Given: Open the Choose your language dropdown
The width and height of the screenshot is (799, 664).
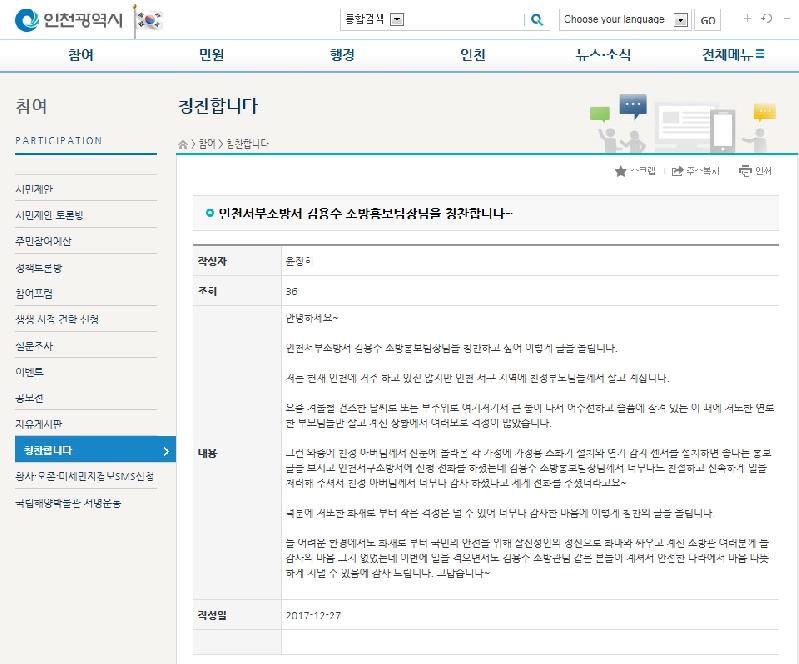Looking at the screenshot, I should pyautogui.click(x=681, y=19).
